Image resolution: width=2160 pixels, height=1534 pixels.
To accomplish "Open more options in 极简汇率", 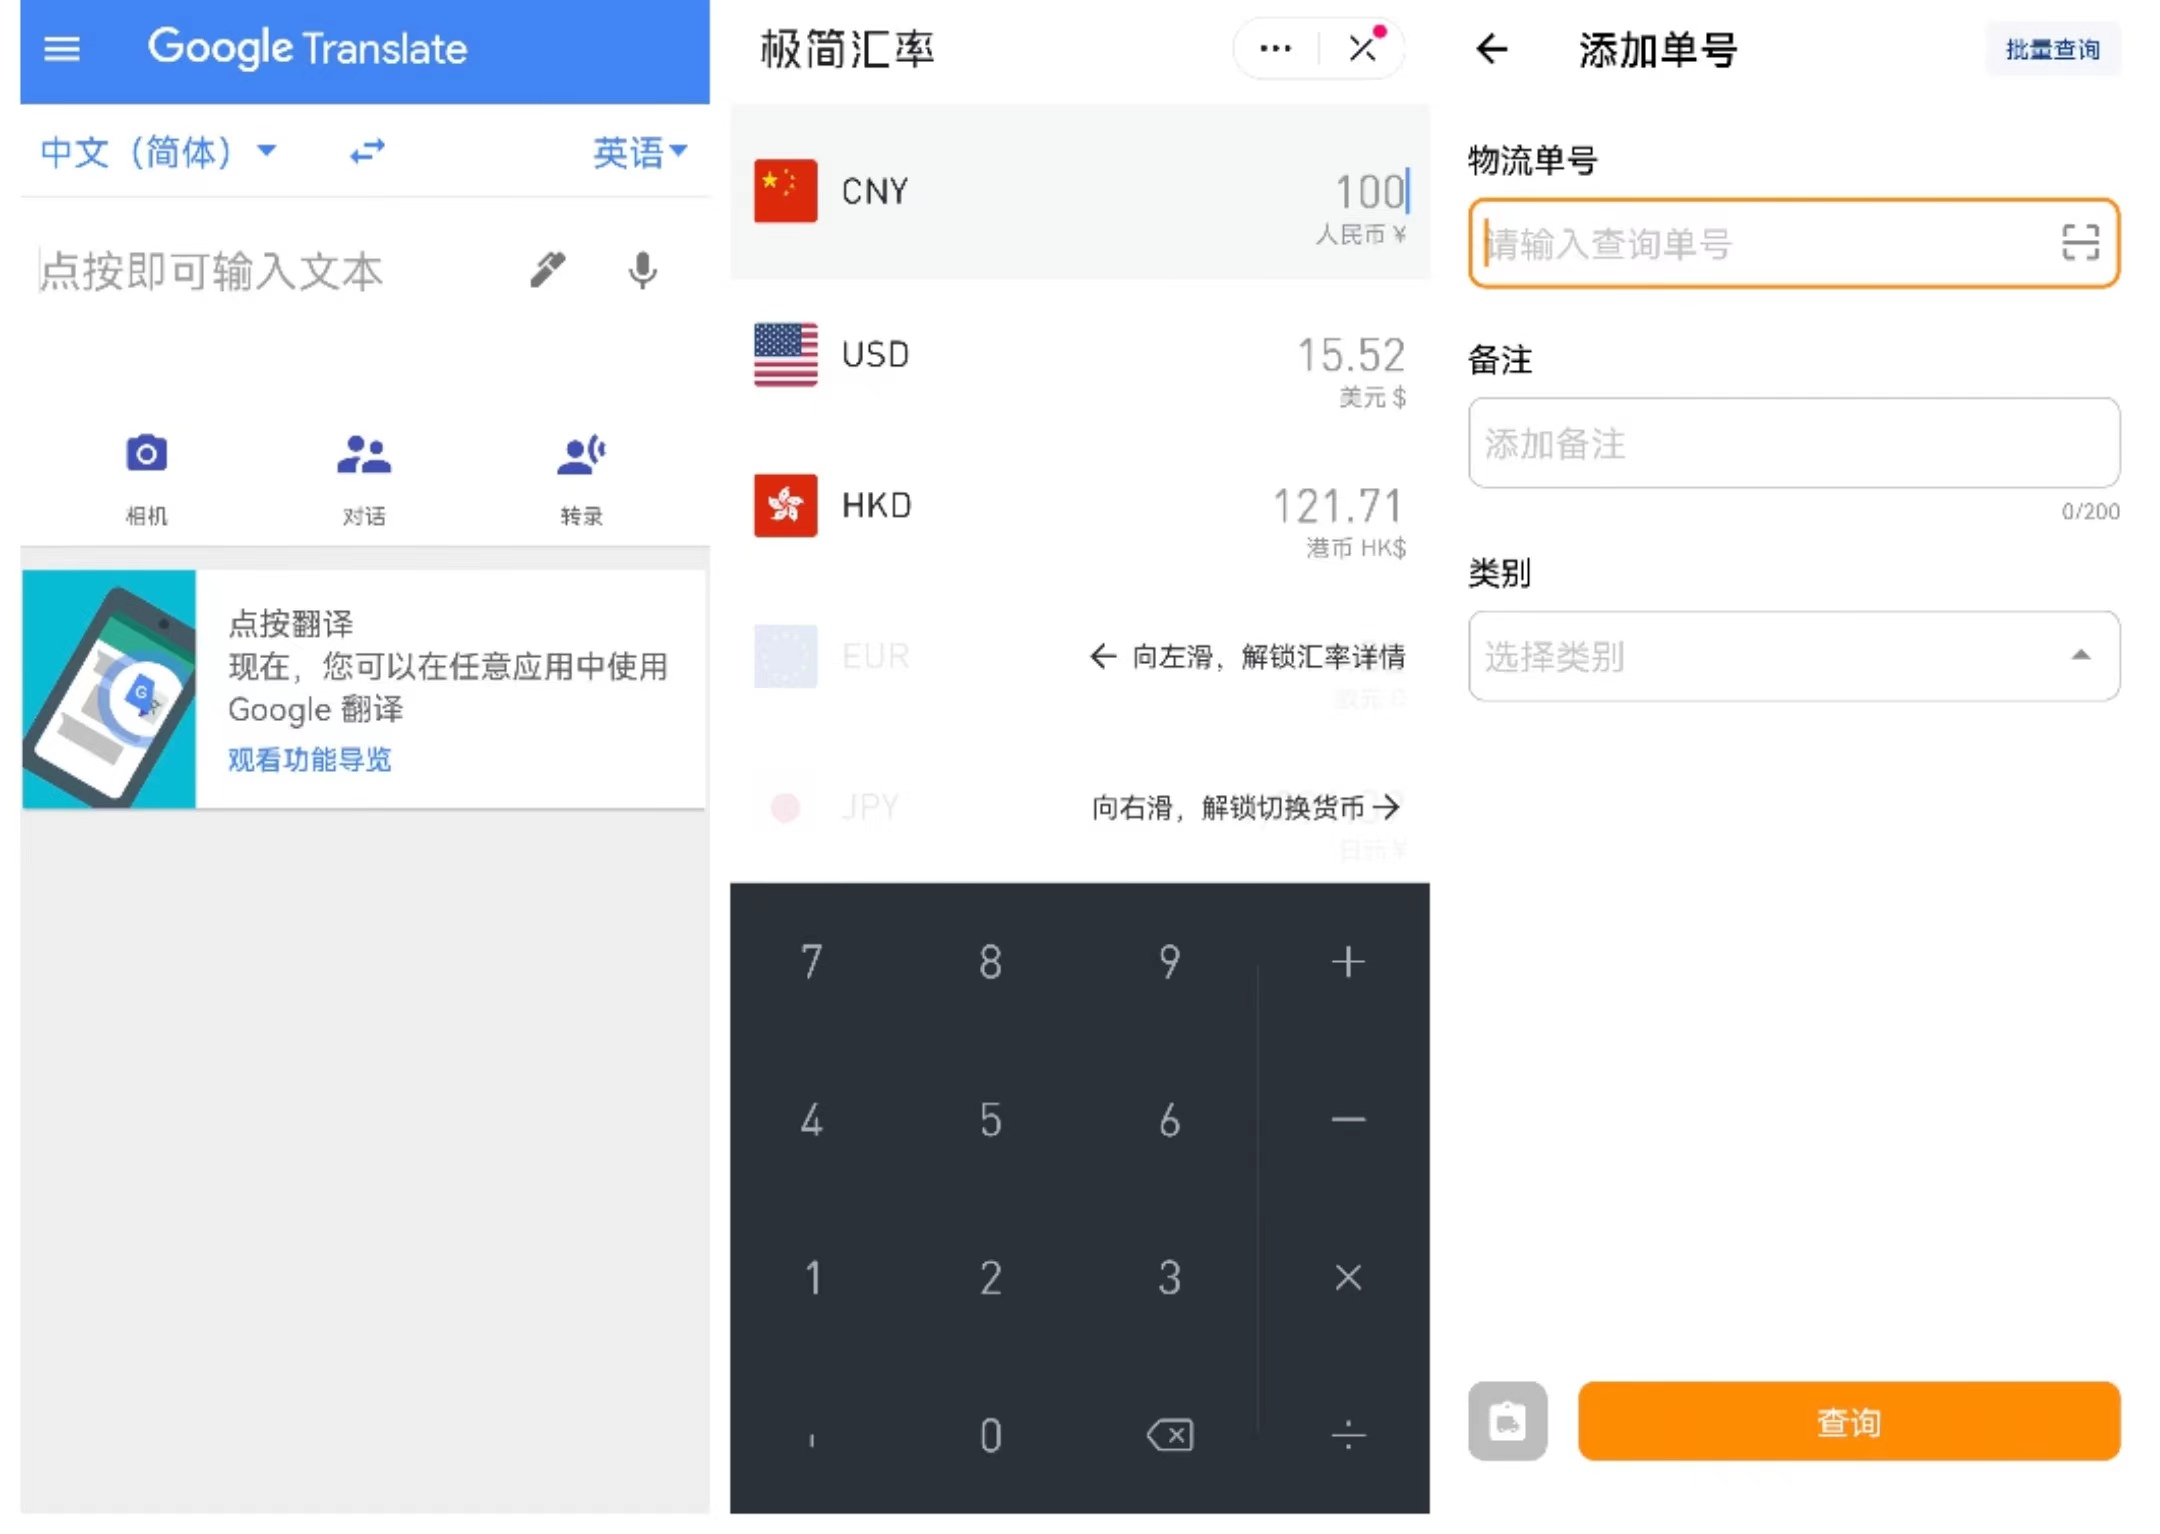I will click(x=1274, y=48).
